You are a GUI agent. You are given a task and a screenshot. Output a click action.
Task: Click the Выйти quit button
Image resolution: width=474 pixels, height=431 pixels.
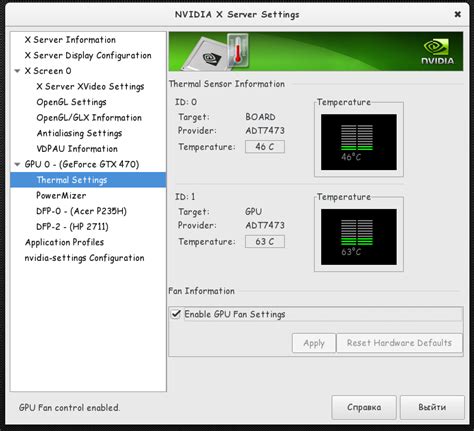point(432,407)
